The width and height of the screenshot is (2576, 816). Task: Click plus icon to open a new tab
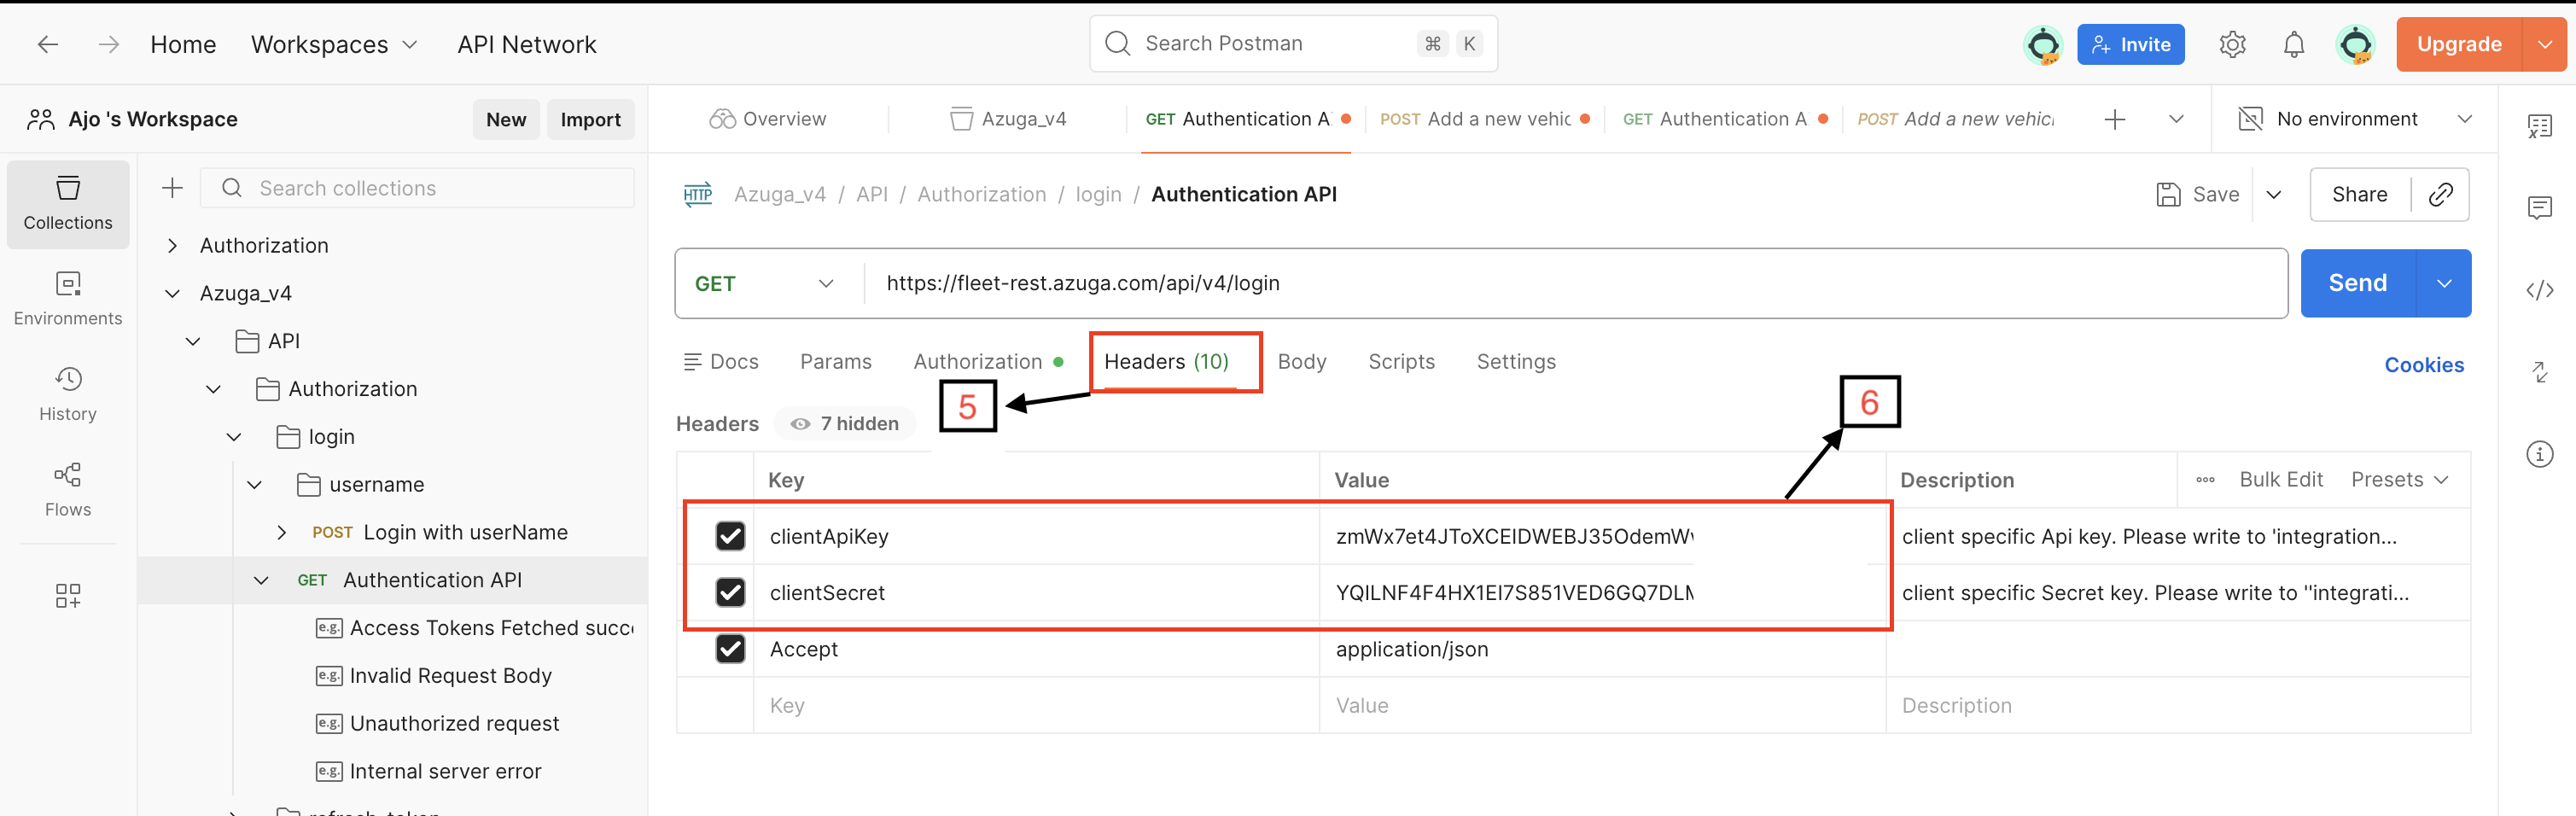click(x=2114, y=119)
